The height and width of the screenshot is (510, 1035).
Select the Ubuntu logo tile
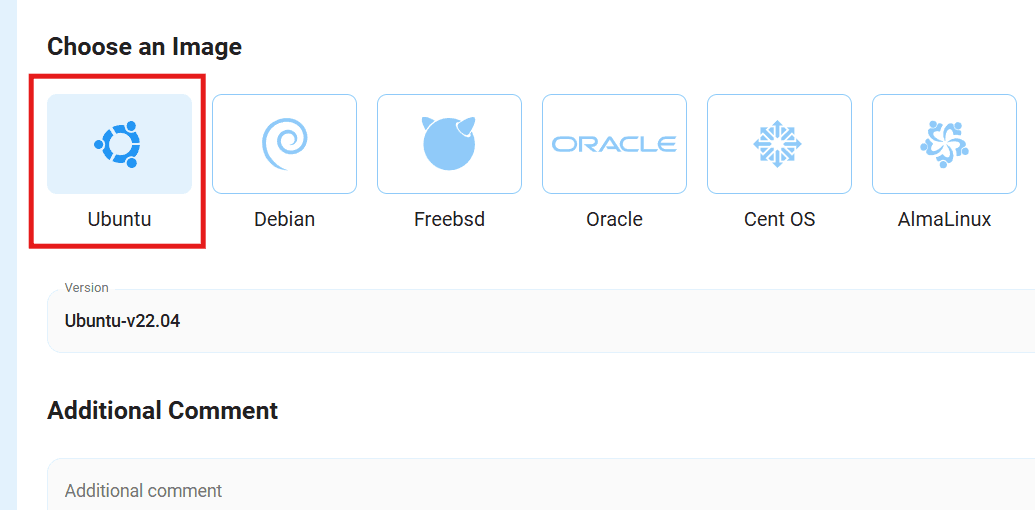pos(119,144)
